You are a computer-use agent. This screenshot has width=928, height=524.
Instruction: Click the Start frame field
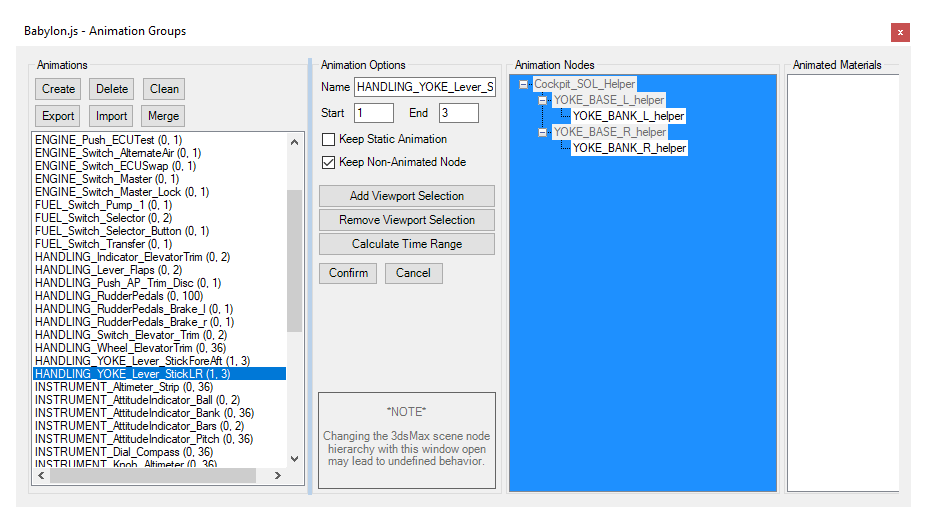coord(373,113)
